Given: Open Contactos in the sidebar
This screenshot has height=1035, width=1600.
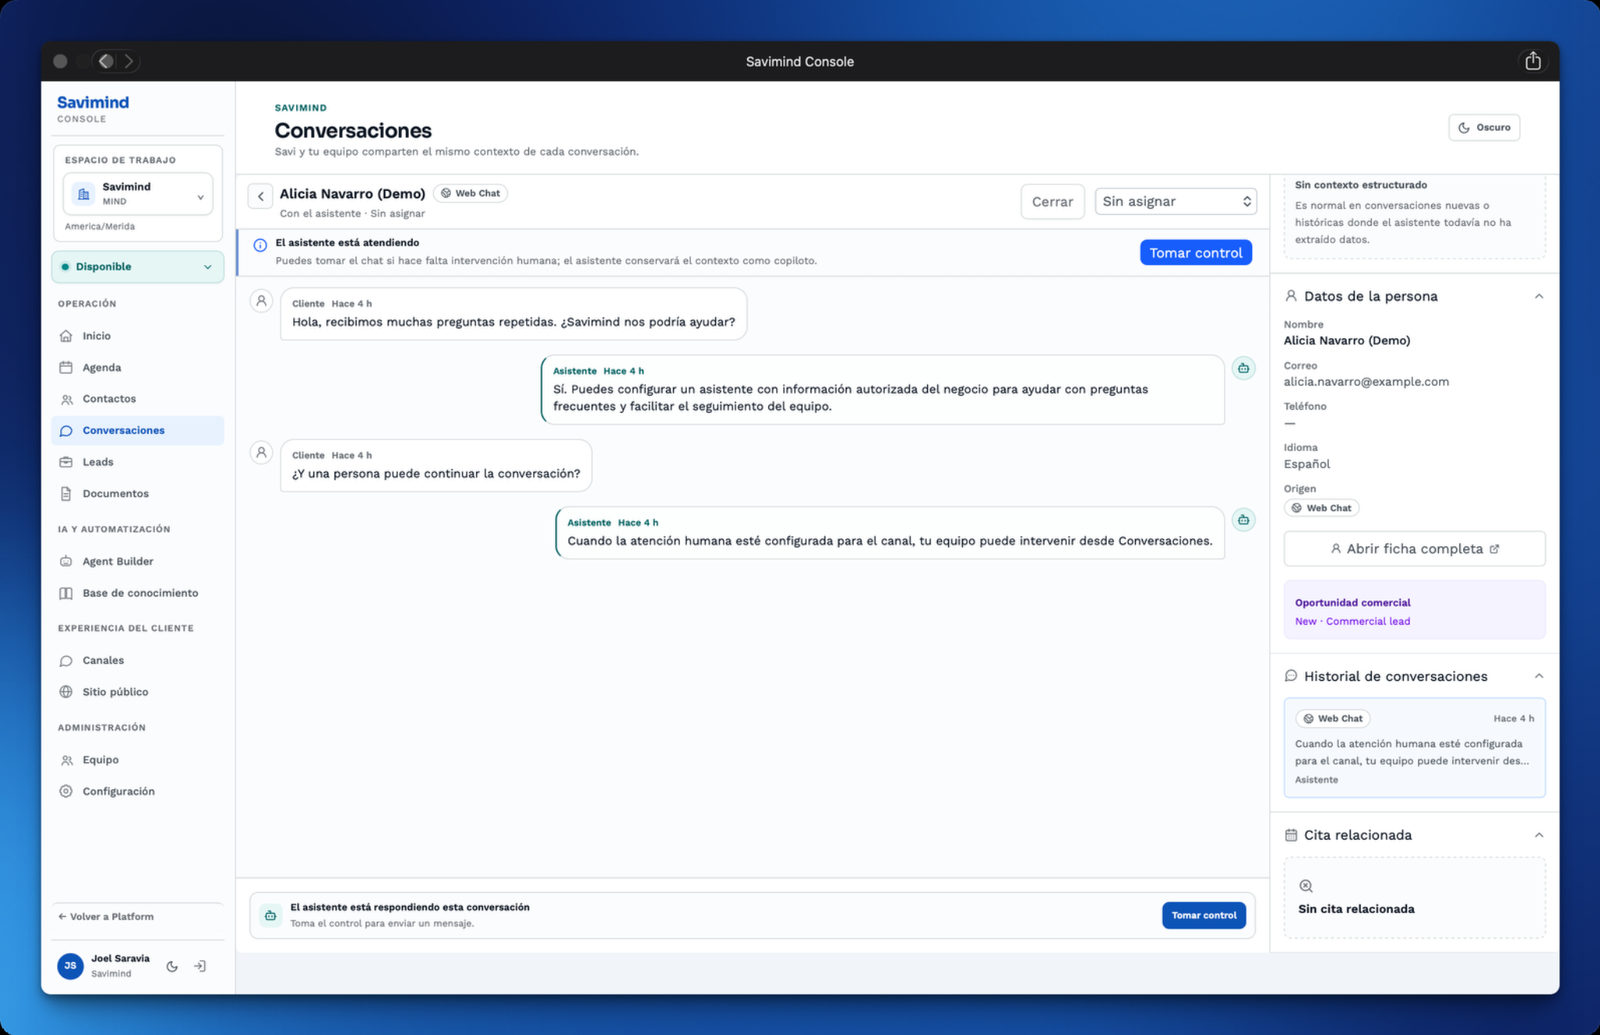Looking at the screenshot, I should pos(138,399).
